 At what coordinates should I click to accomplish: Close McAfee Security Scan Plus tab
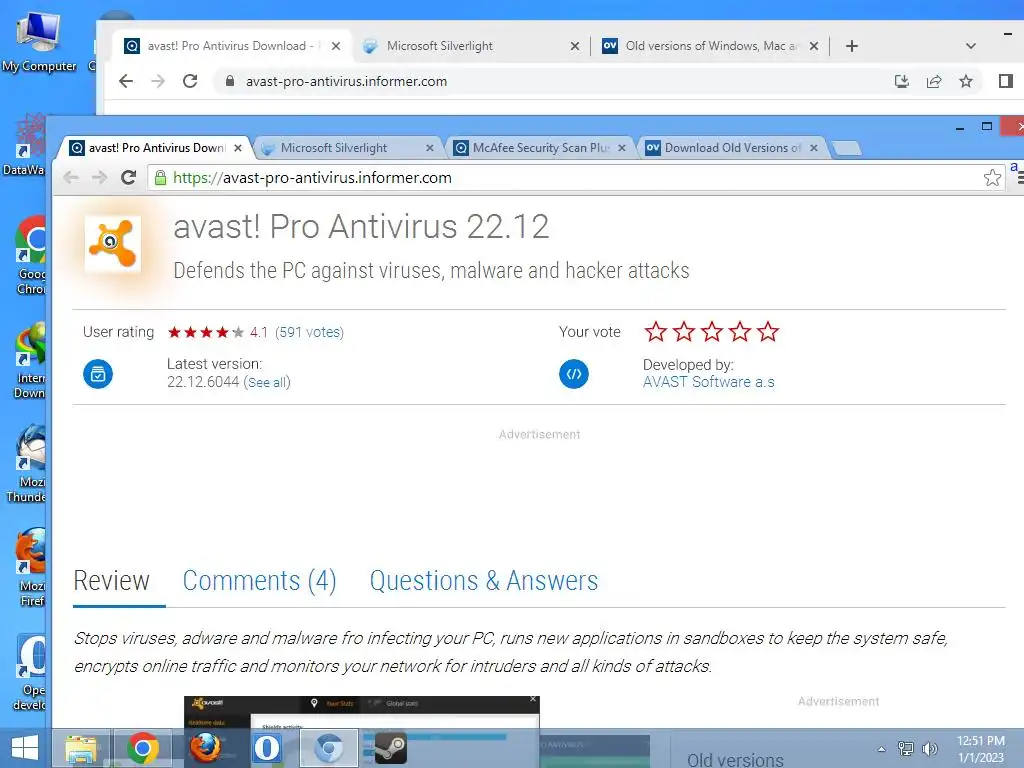[622, 148]
